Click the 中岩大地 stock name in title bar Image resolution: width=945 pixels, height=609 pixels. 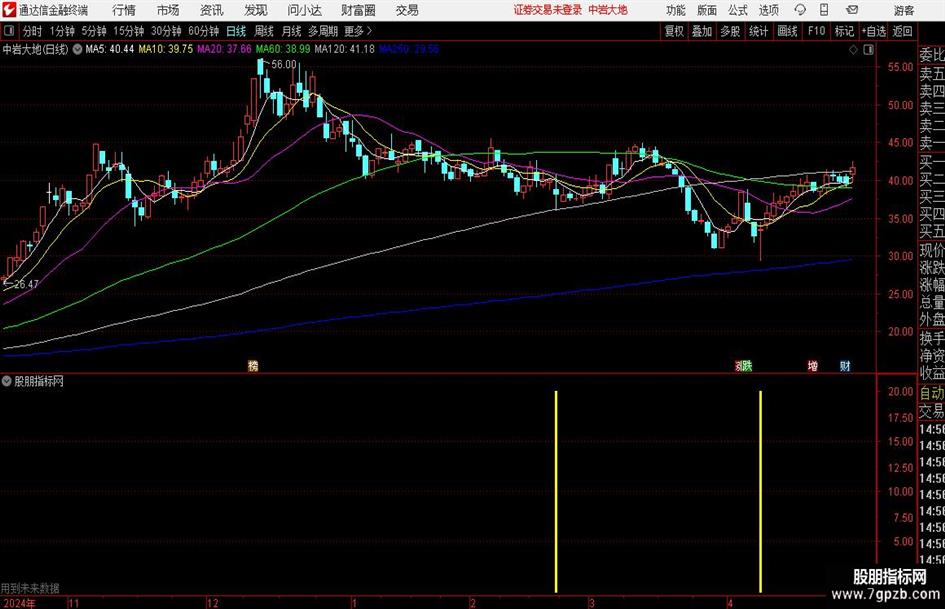pyautogui.click(x=608, y=10)
